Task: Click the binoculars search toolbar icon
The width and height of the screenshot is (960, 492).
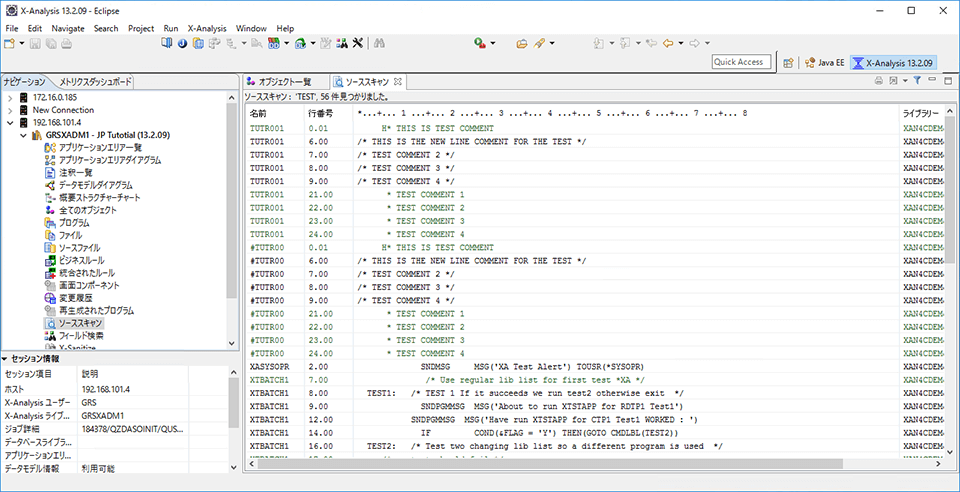Action: click(379, 43)
